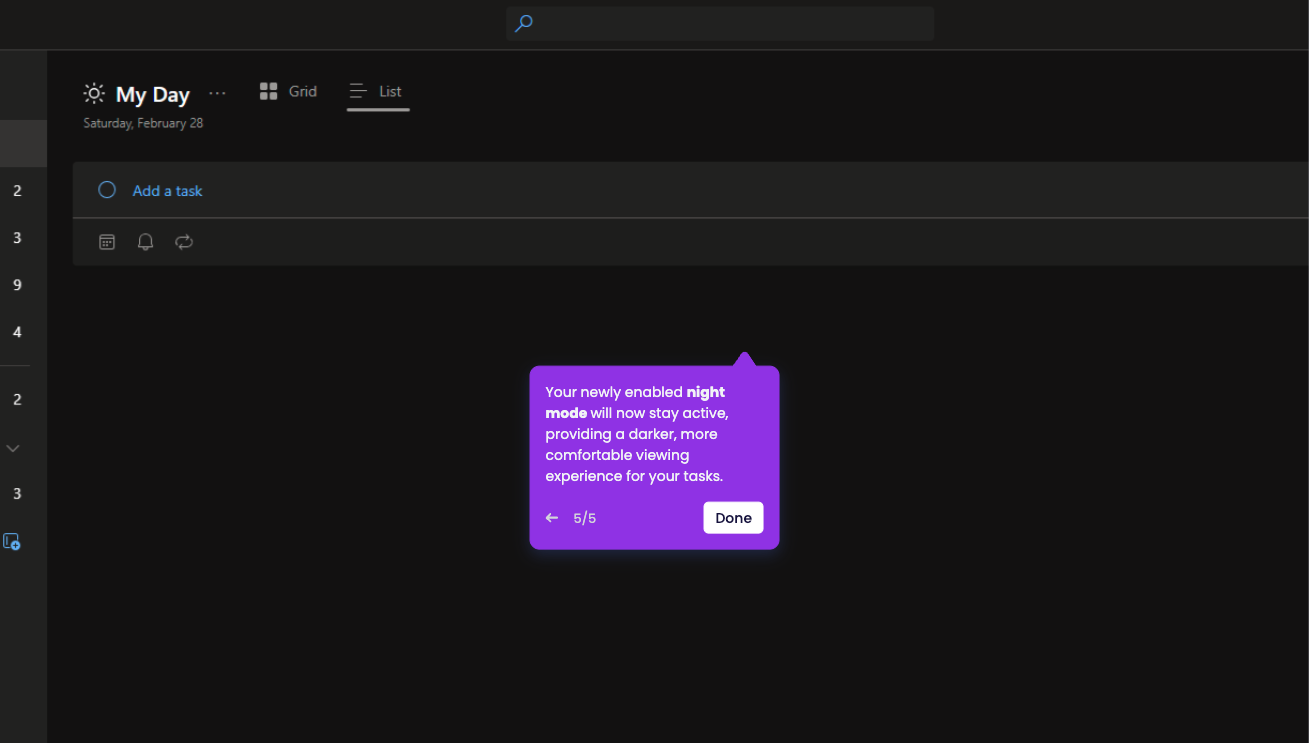Switch to List view
Image resolution: width=1309 pixels, height=743 pixels.
377,91
